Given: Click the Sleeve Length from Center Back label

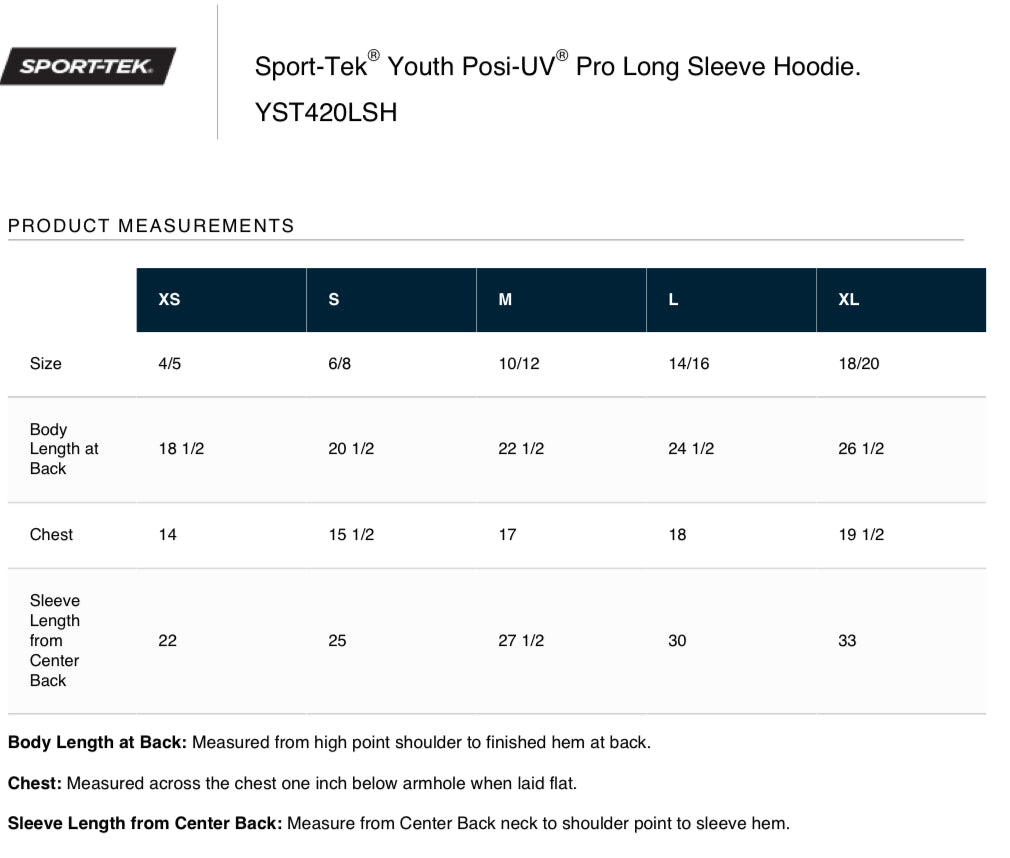Looking at the screenshot, I should coord(55,640).
